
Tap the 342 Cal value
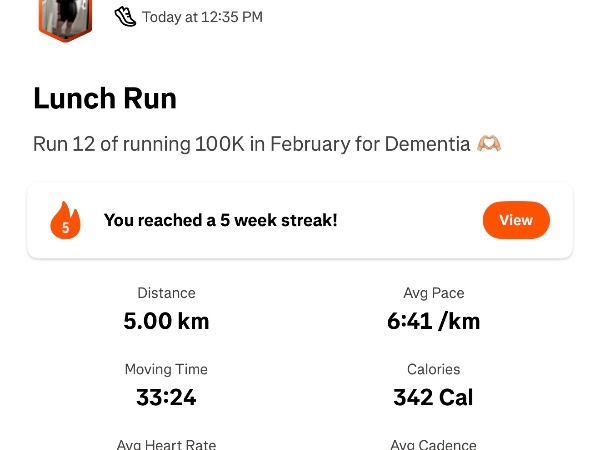tap(434, 397)
